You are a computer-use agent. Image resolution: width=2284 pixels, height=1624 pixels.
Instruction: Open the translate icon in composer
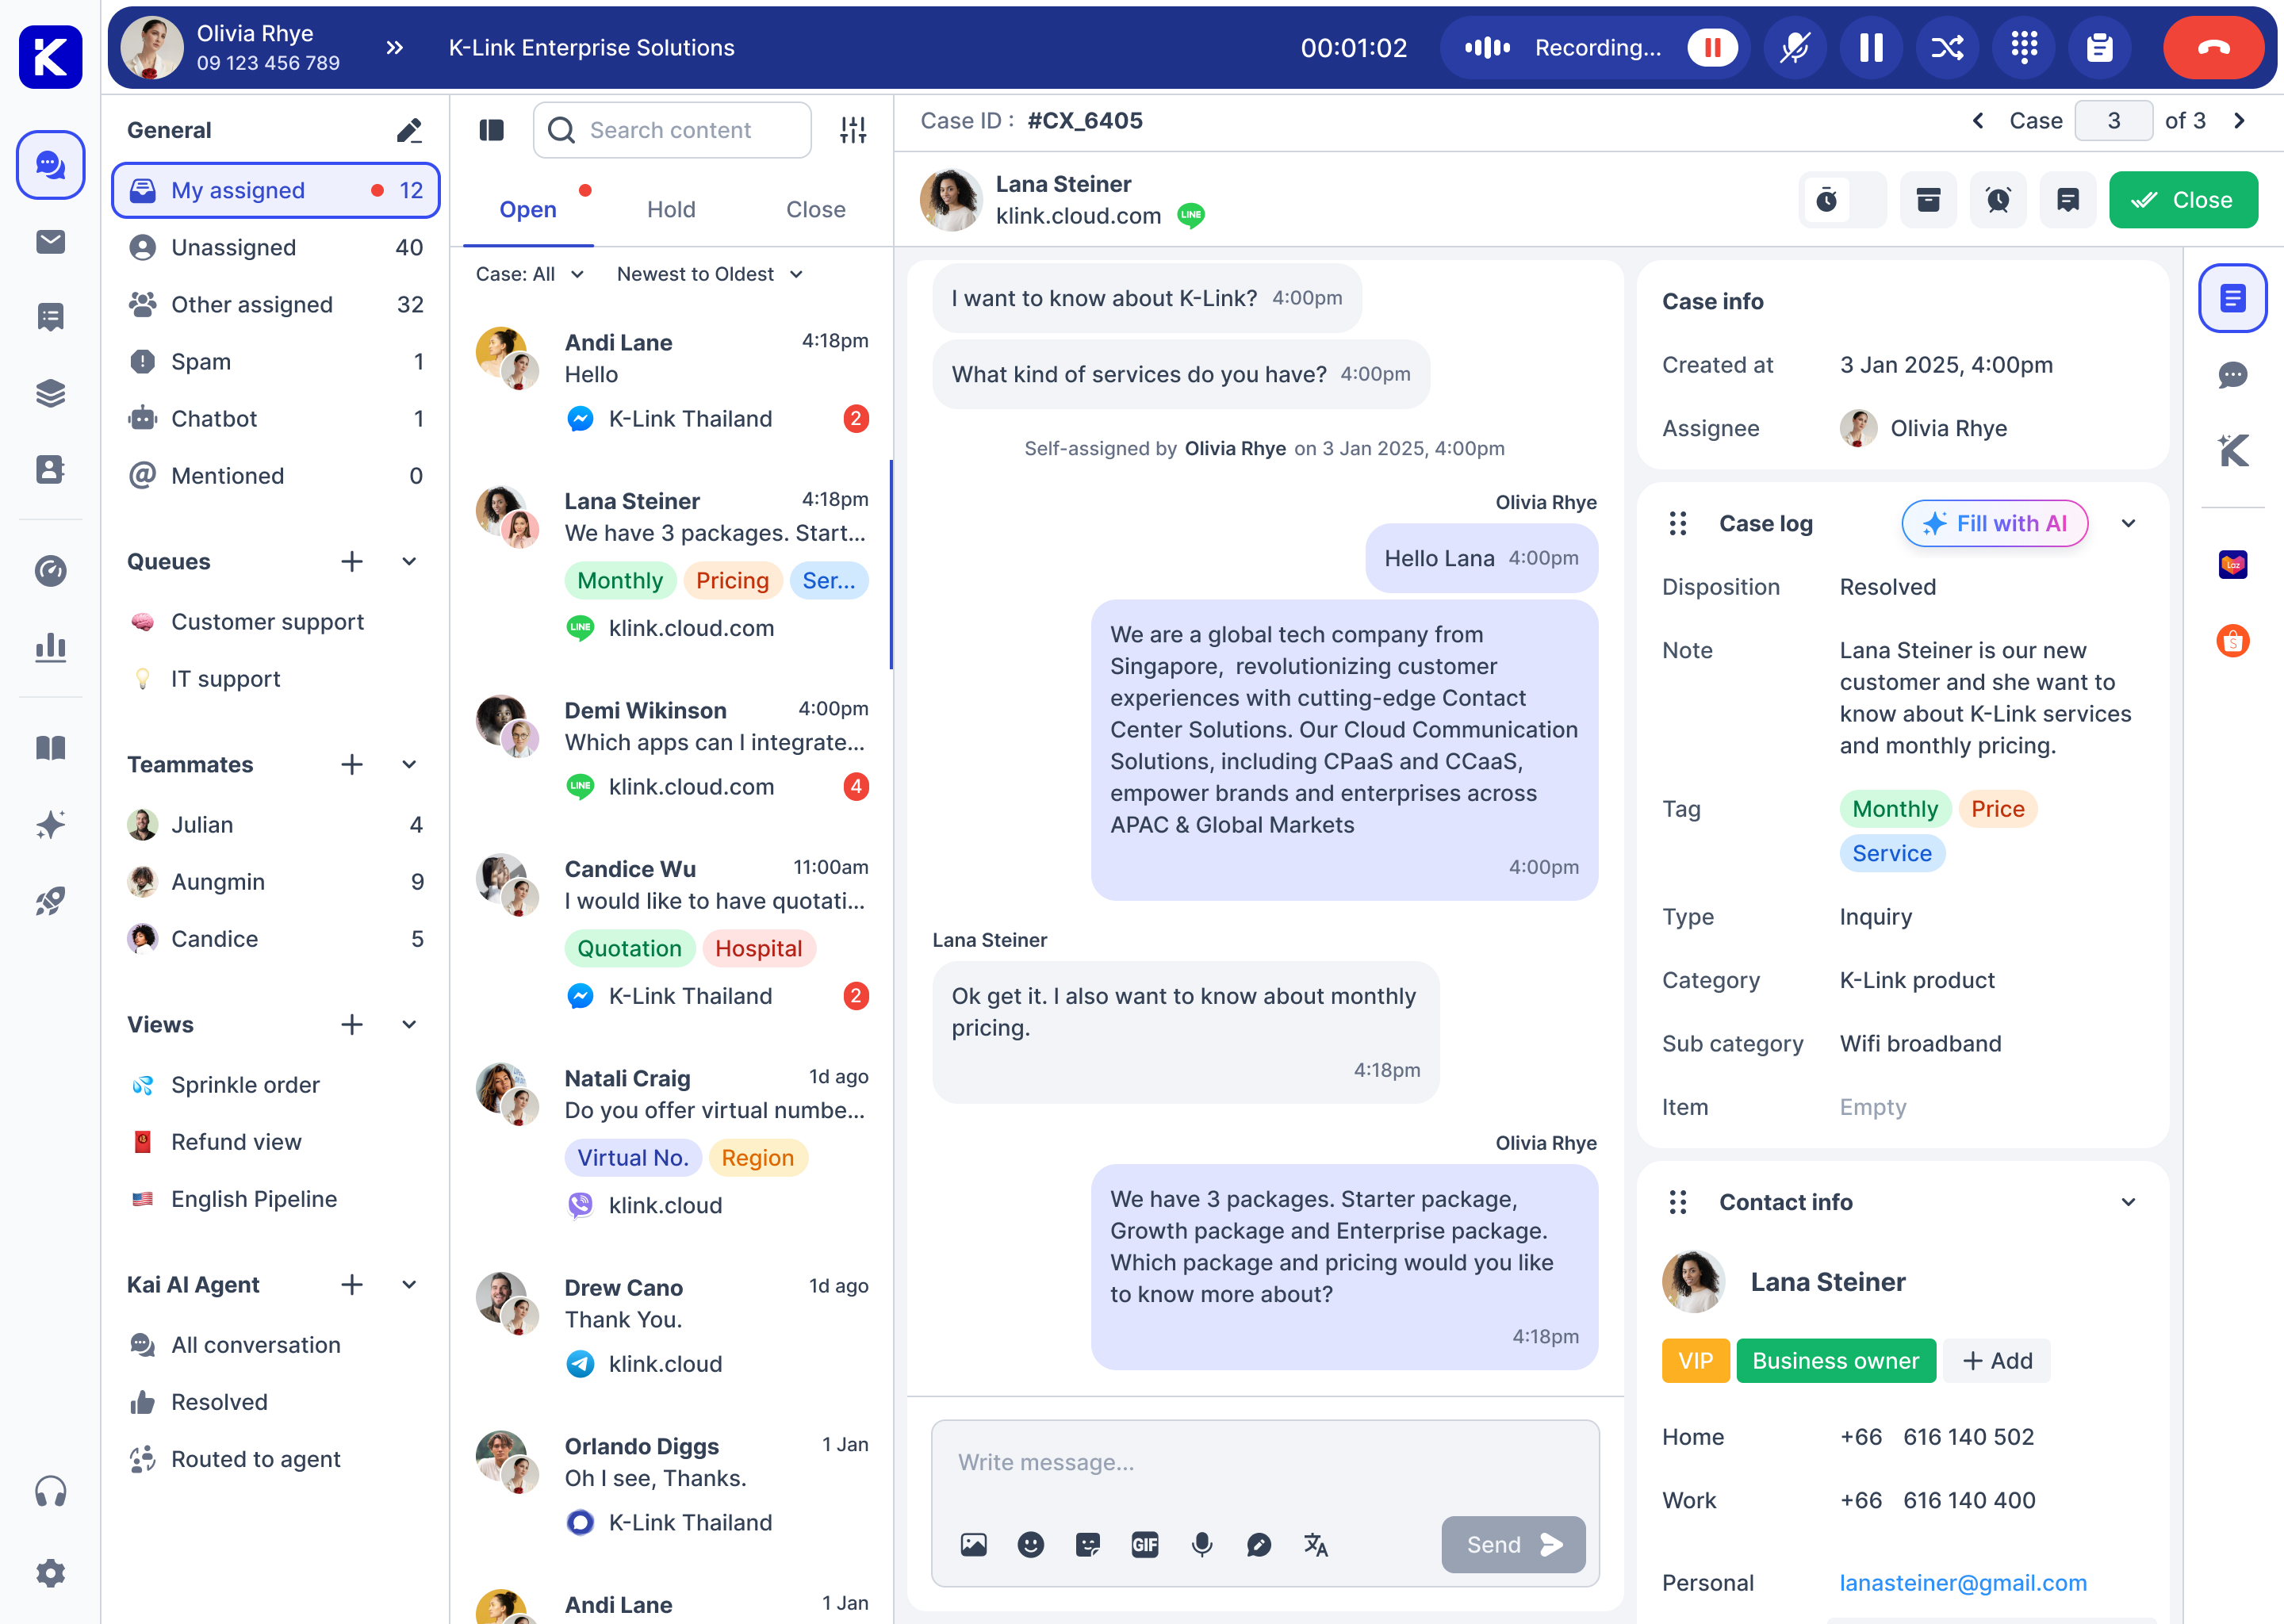pos(1315,1545)
